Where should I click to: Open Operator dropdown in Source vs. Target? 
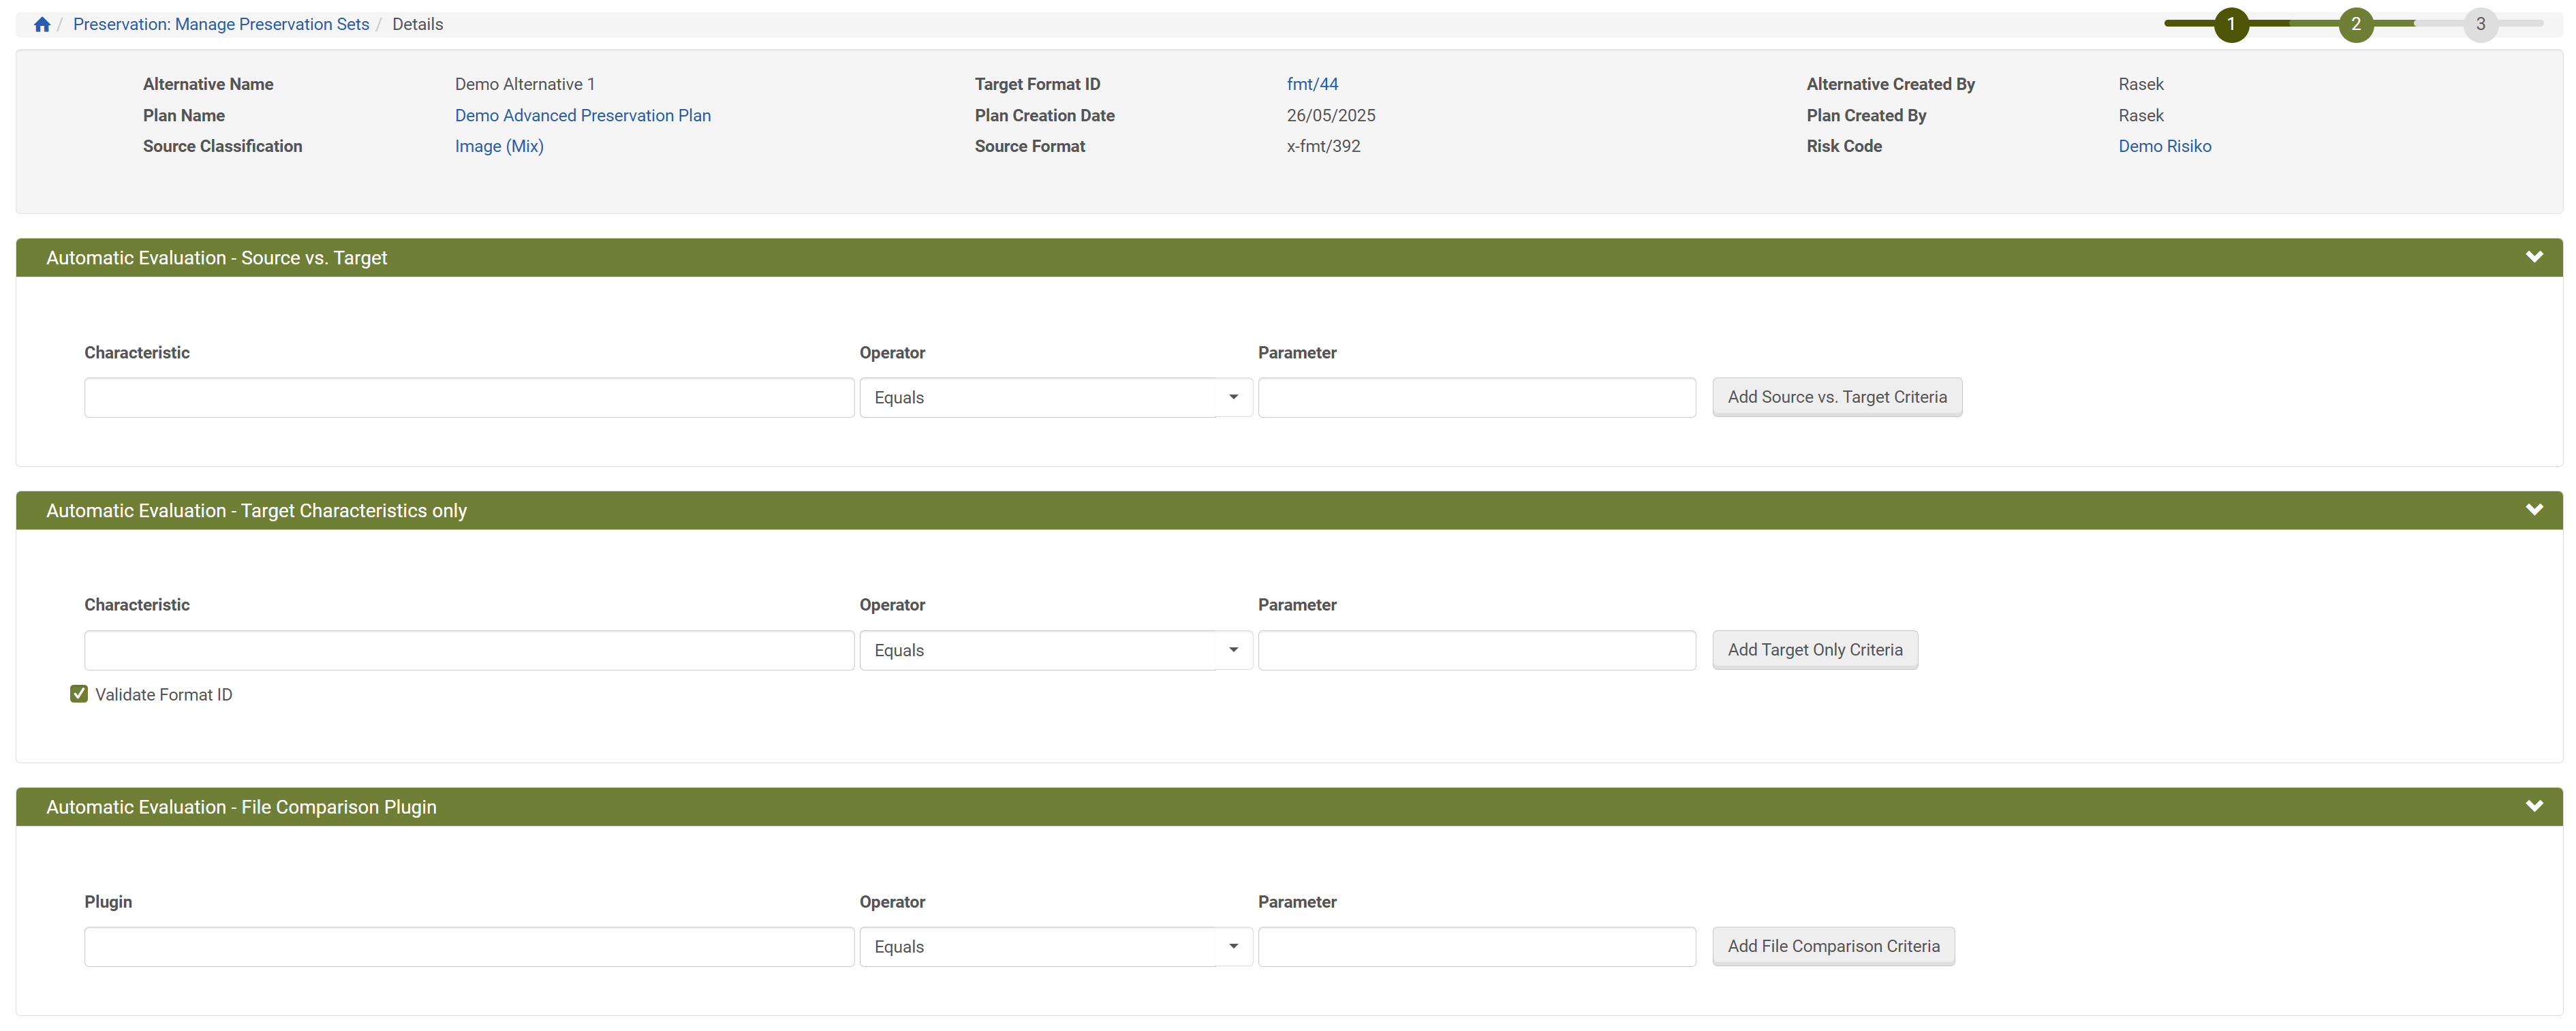coord(1055,397)
